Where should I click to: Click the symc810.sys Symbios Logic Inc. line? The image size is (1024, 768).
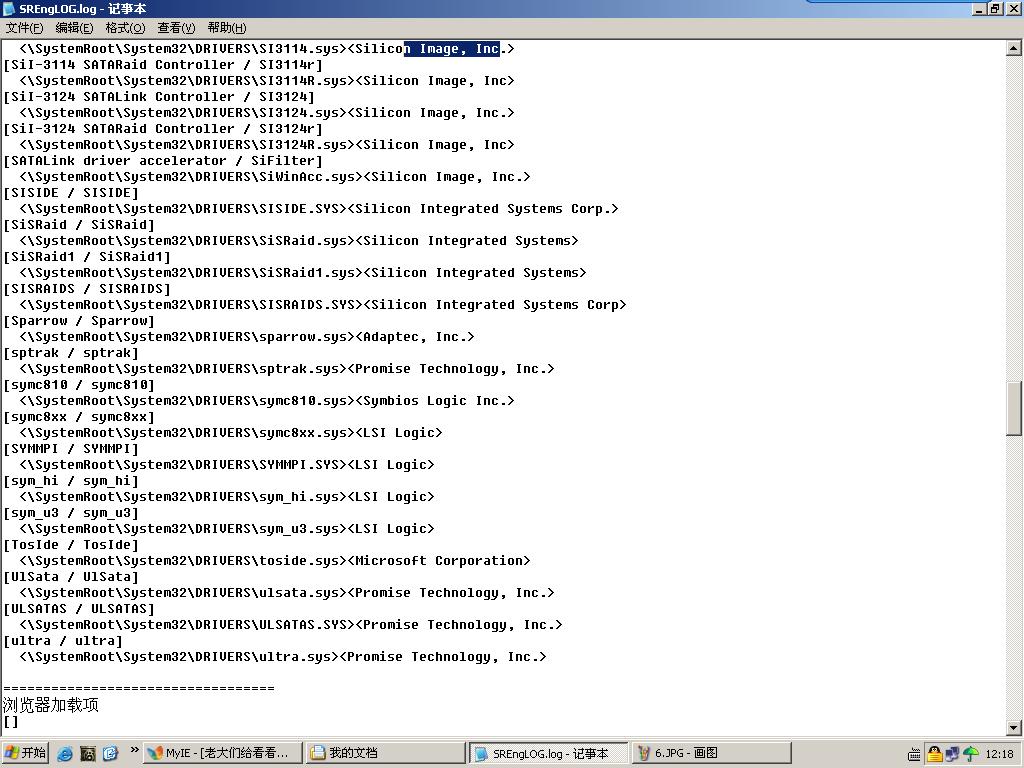[267, 401]
